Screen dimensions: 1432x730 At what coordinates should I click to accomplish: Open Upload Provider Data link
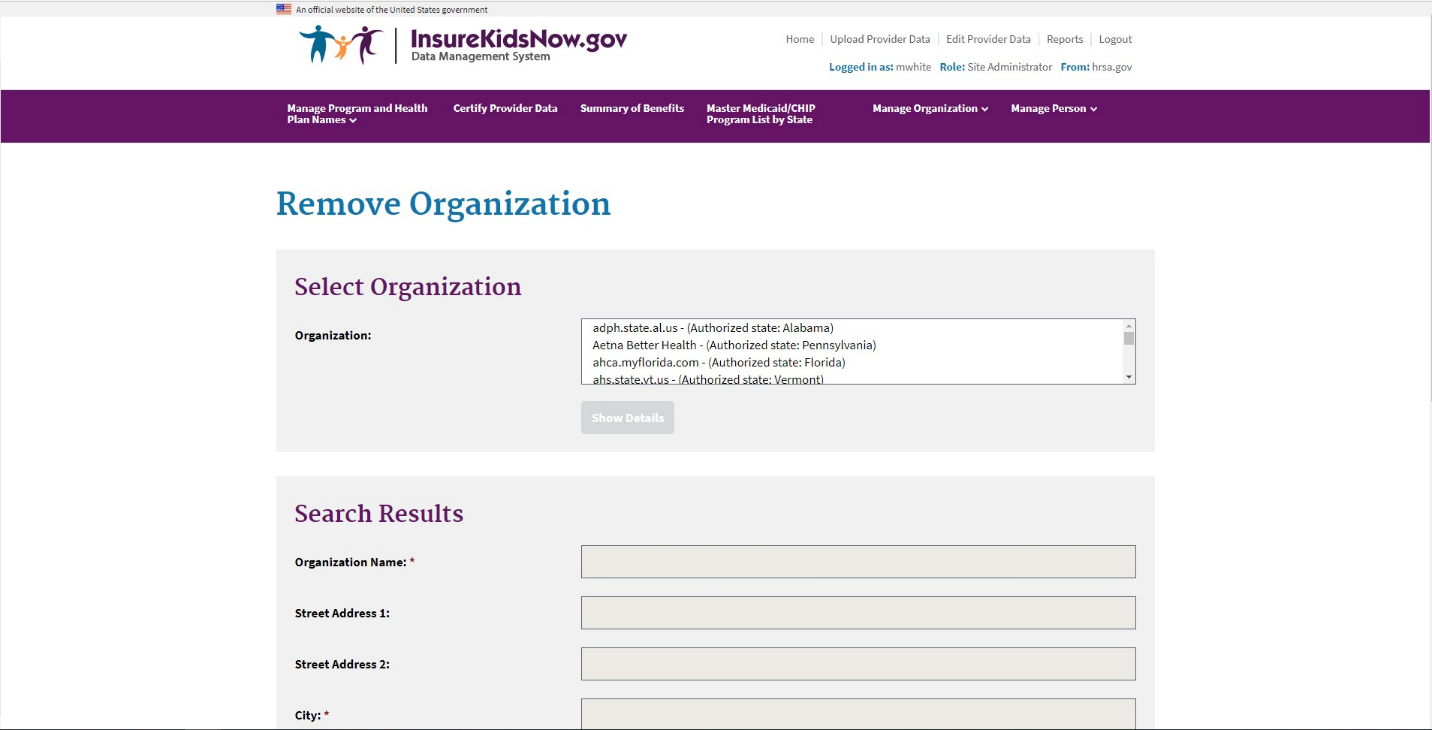(880, 39)
